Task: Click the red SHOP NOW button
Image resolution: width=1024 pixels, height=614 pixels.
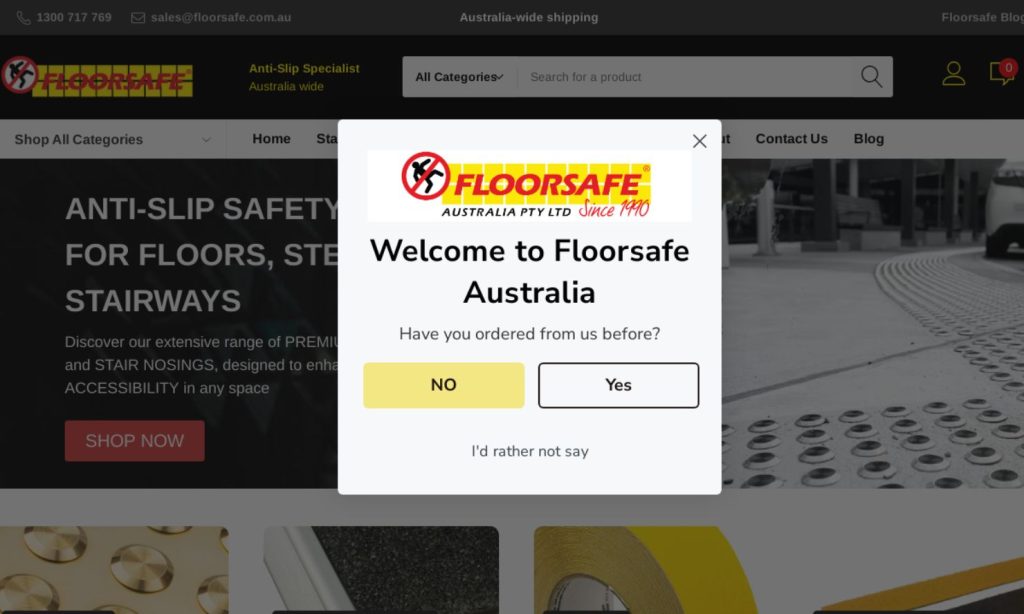Action: 135,441
